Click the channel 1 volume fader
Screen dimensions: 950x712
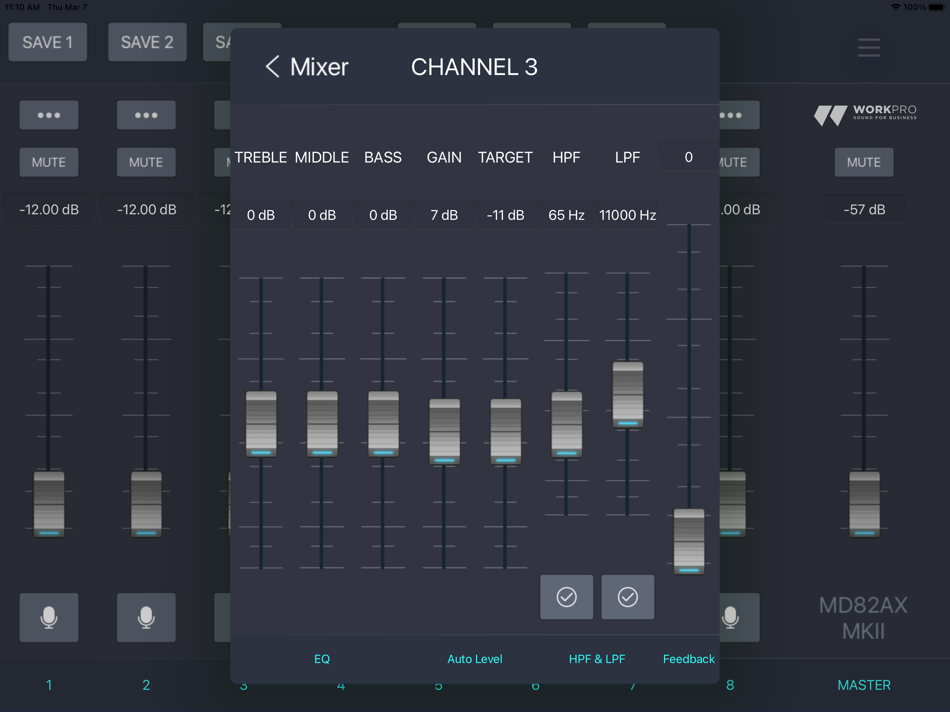[x=49, y=504]
